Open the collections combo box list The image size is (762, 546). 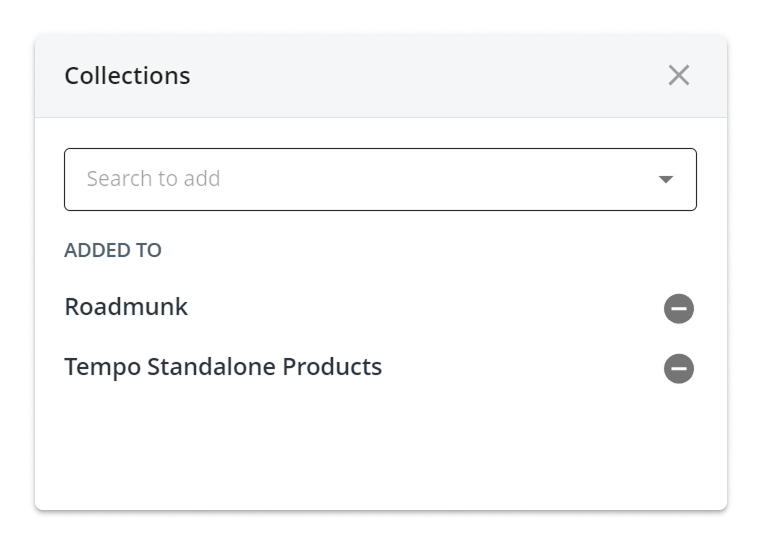(666, 180)
